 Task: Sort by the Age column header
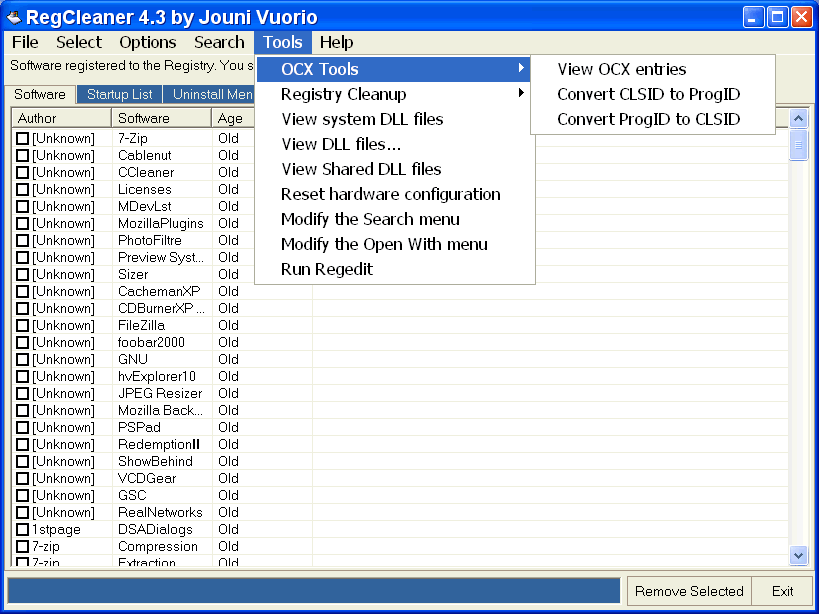(x=233, y=118)
